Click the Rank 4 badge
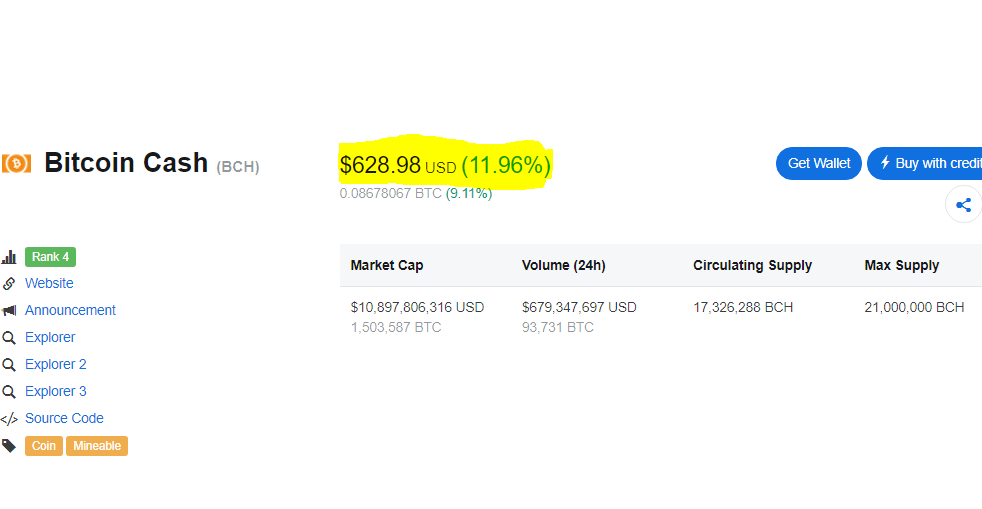982x509 pixels. (x=51, y=257)
